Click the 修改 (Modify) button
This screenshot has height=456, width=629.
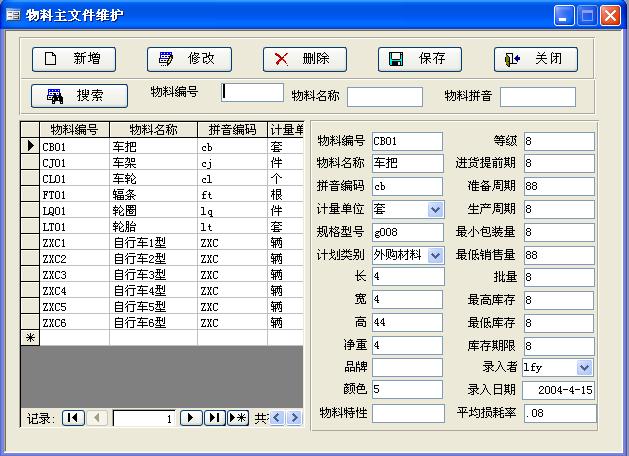pyautogui.click(x=189, y=59)
